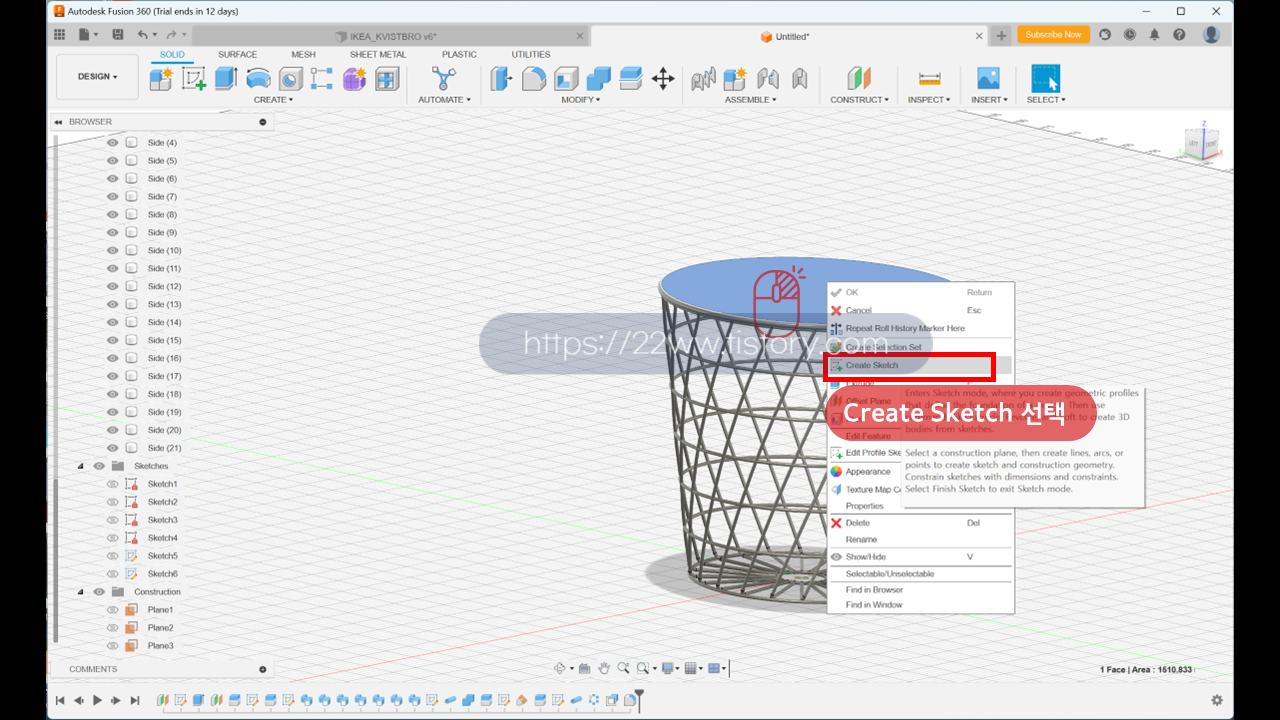Image resolution: width=1280 pixels, height=720 pixels.
Task: Open the MODIFY dropdown menu
Action: coord(580,100)
